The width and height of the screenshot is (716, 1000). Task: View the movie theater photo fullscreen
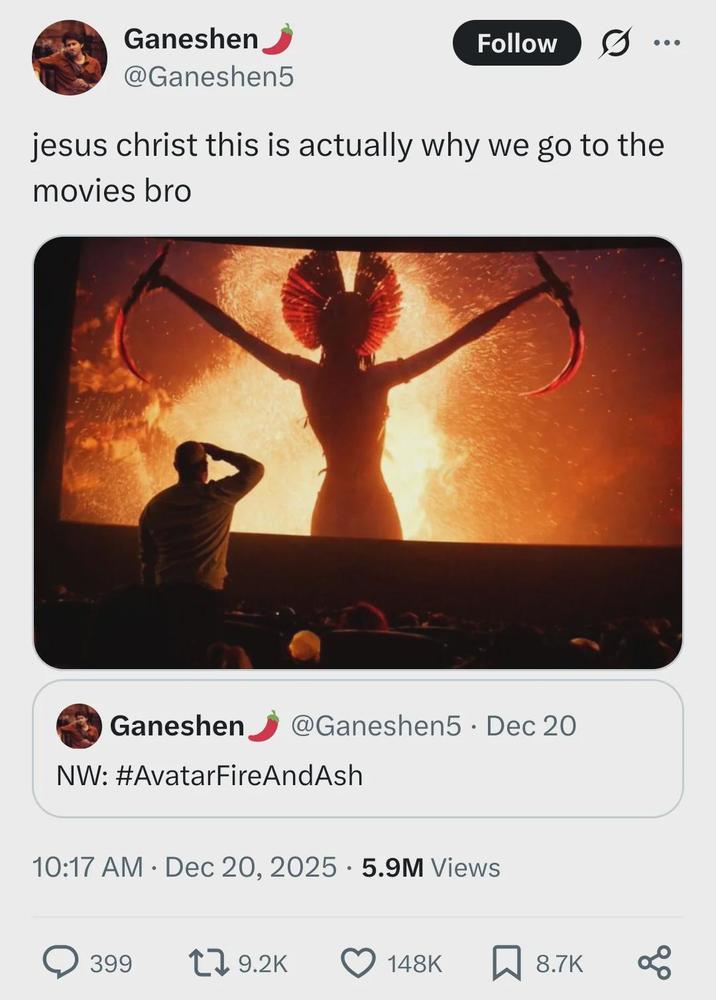358,450
